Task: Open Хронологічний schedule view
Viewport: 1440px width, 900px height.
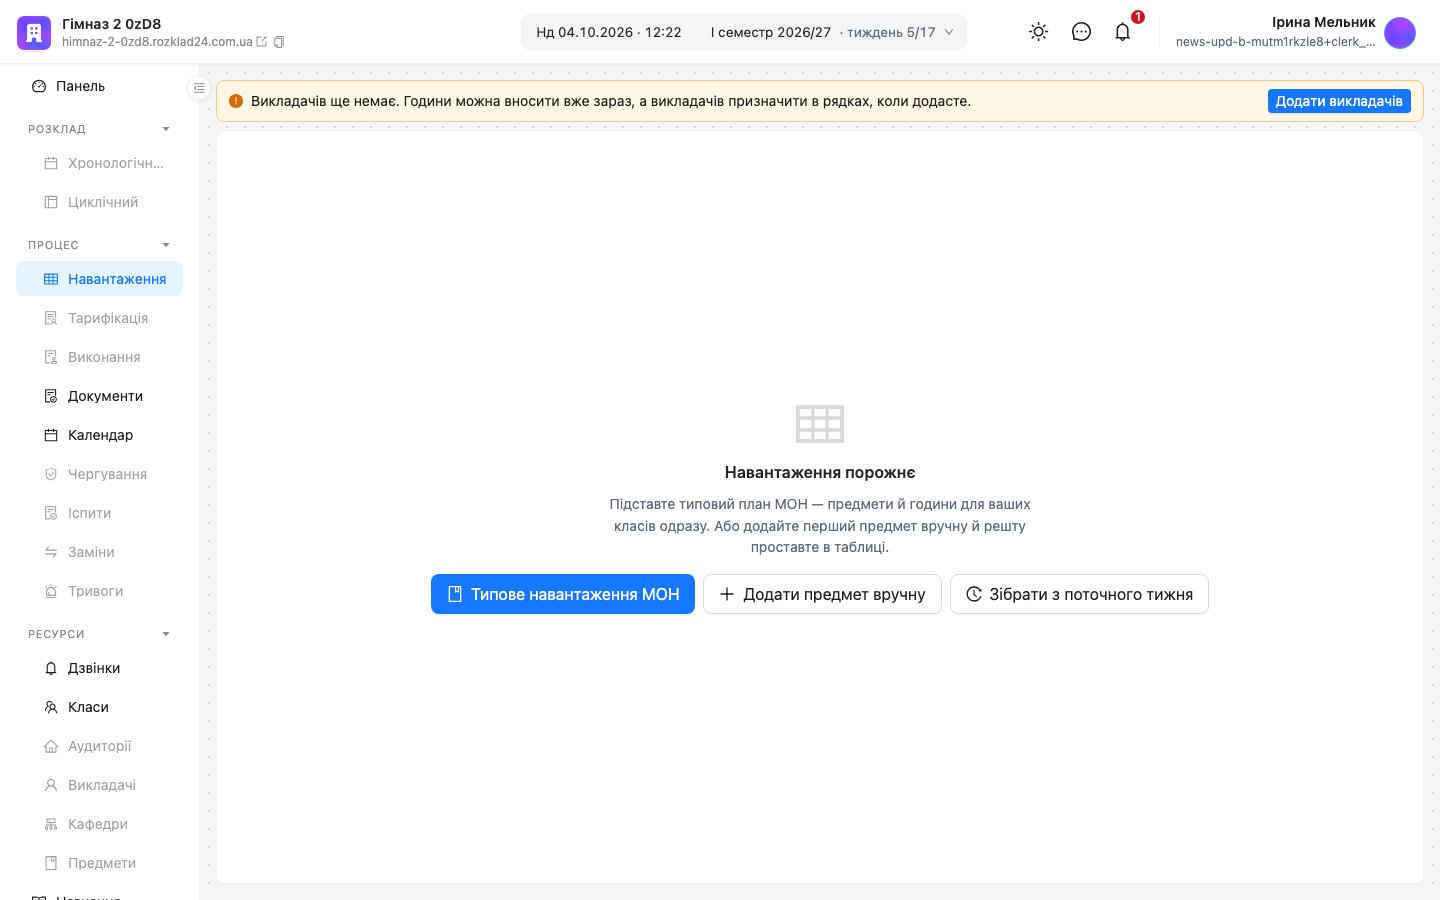Action: point(99,163)
